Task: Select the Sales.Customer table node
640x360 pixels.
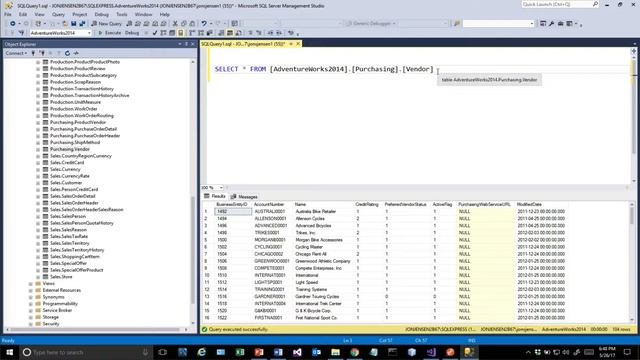Action: (66, 183)
